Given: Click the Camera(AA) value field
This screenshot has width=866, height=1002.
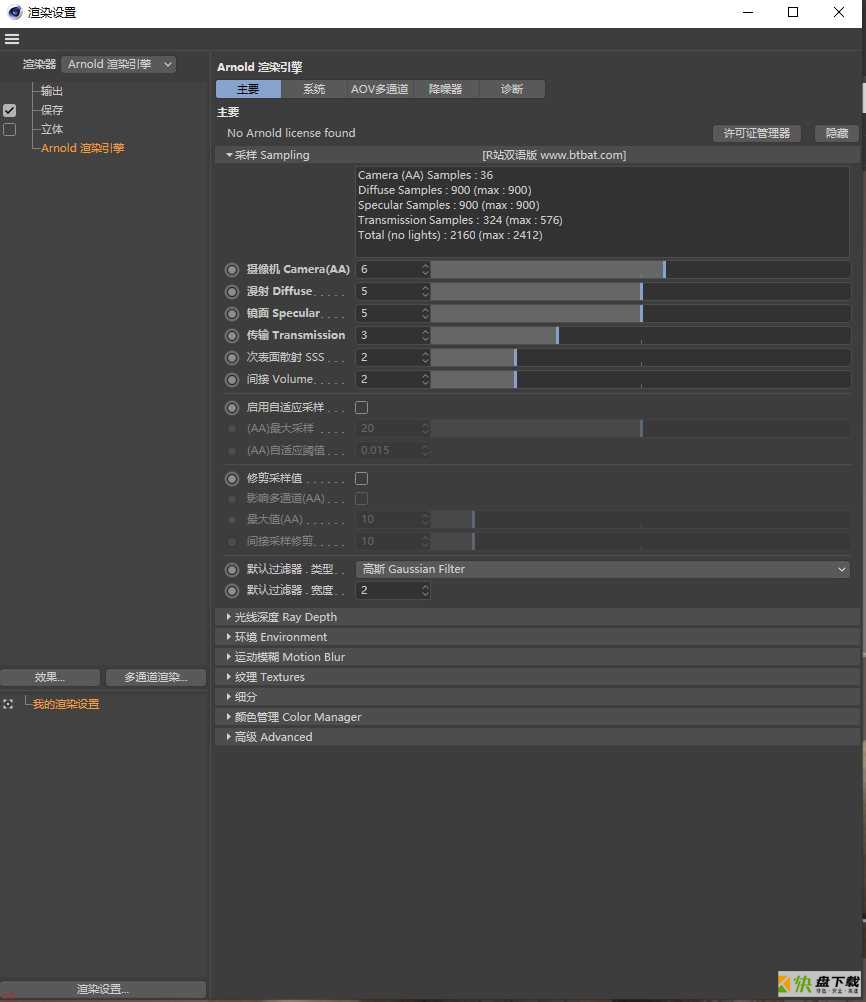Looking at the screenshot, I should pyautogui.click(x=388, y=270).
